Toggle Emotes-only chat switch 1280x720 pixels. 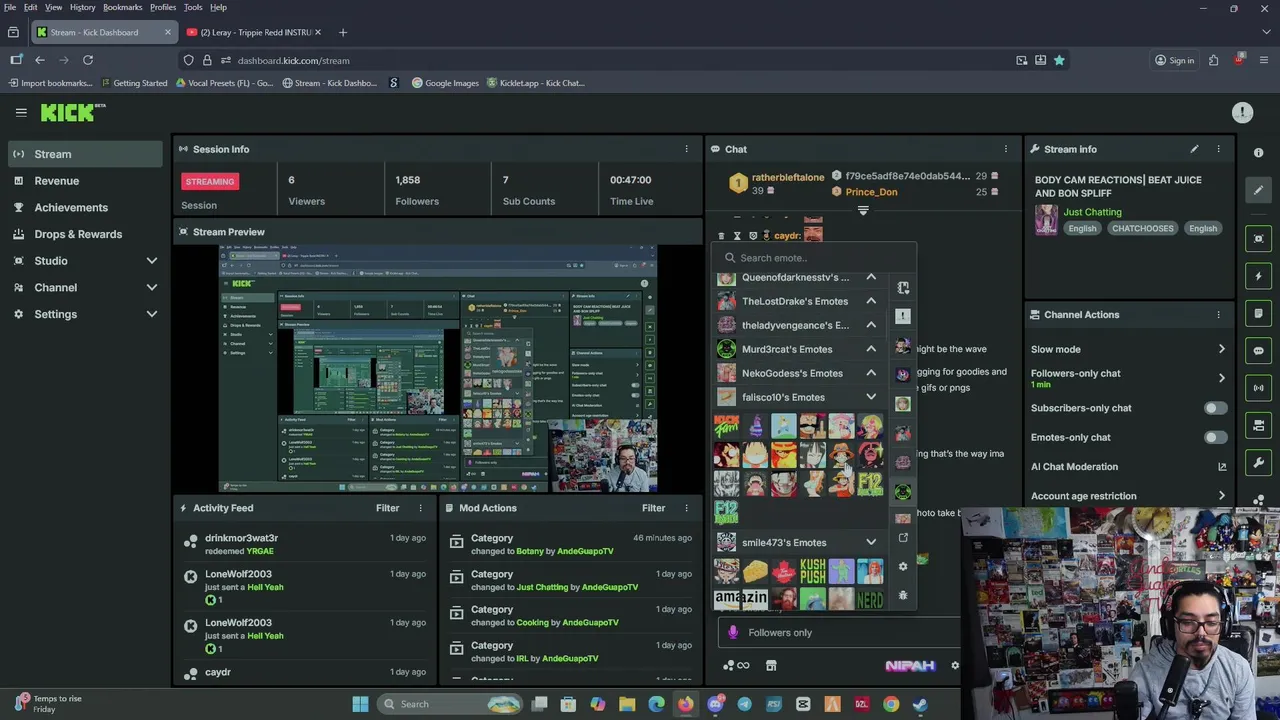(x=1214, y=437)
